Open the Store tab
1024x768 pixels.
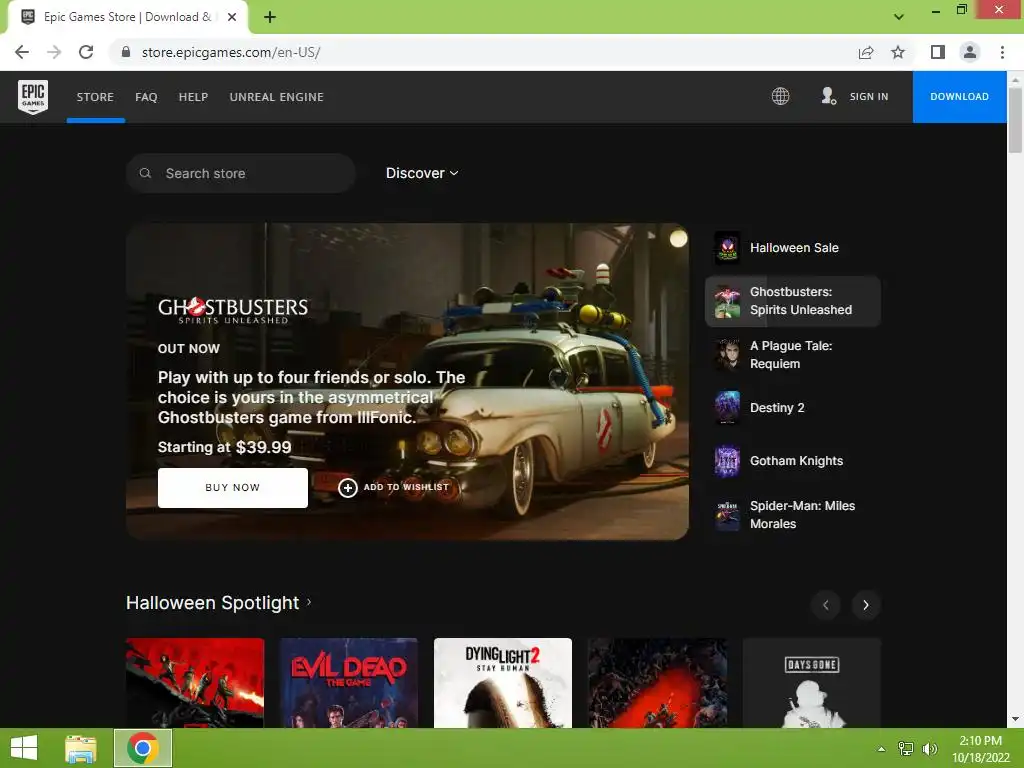click(x=95, y=97)
